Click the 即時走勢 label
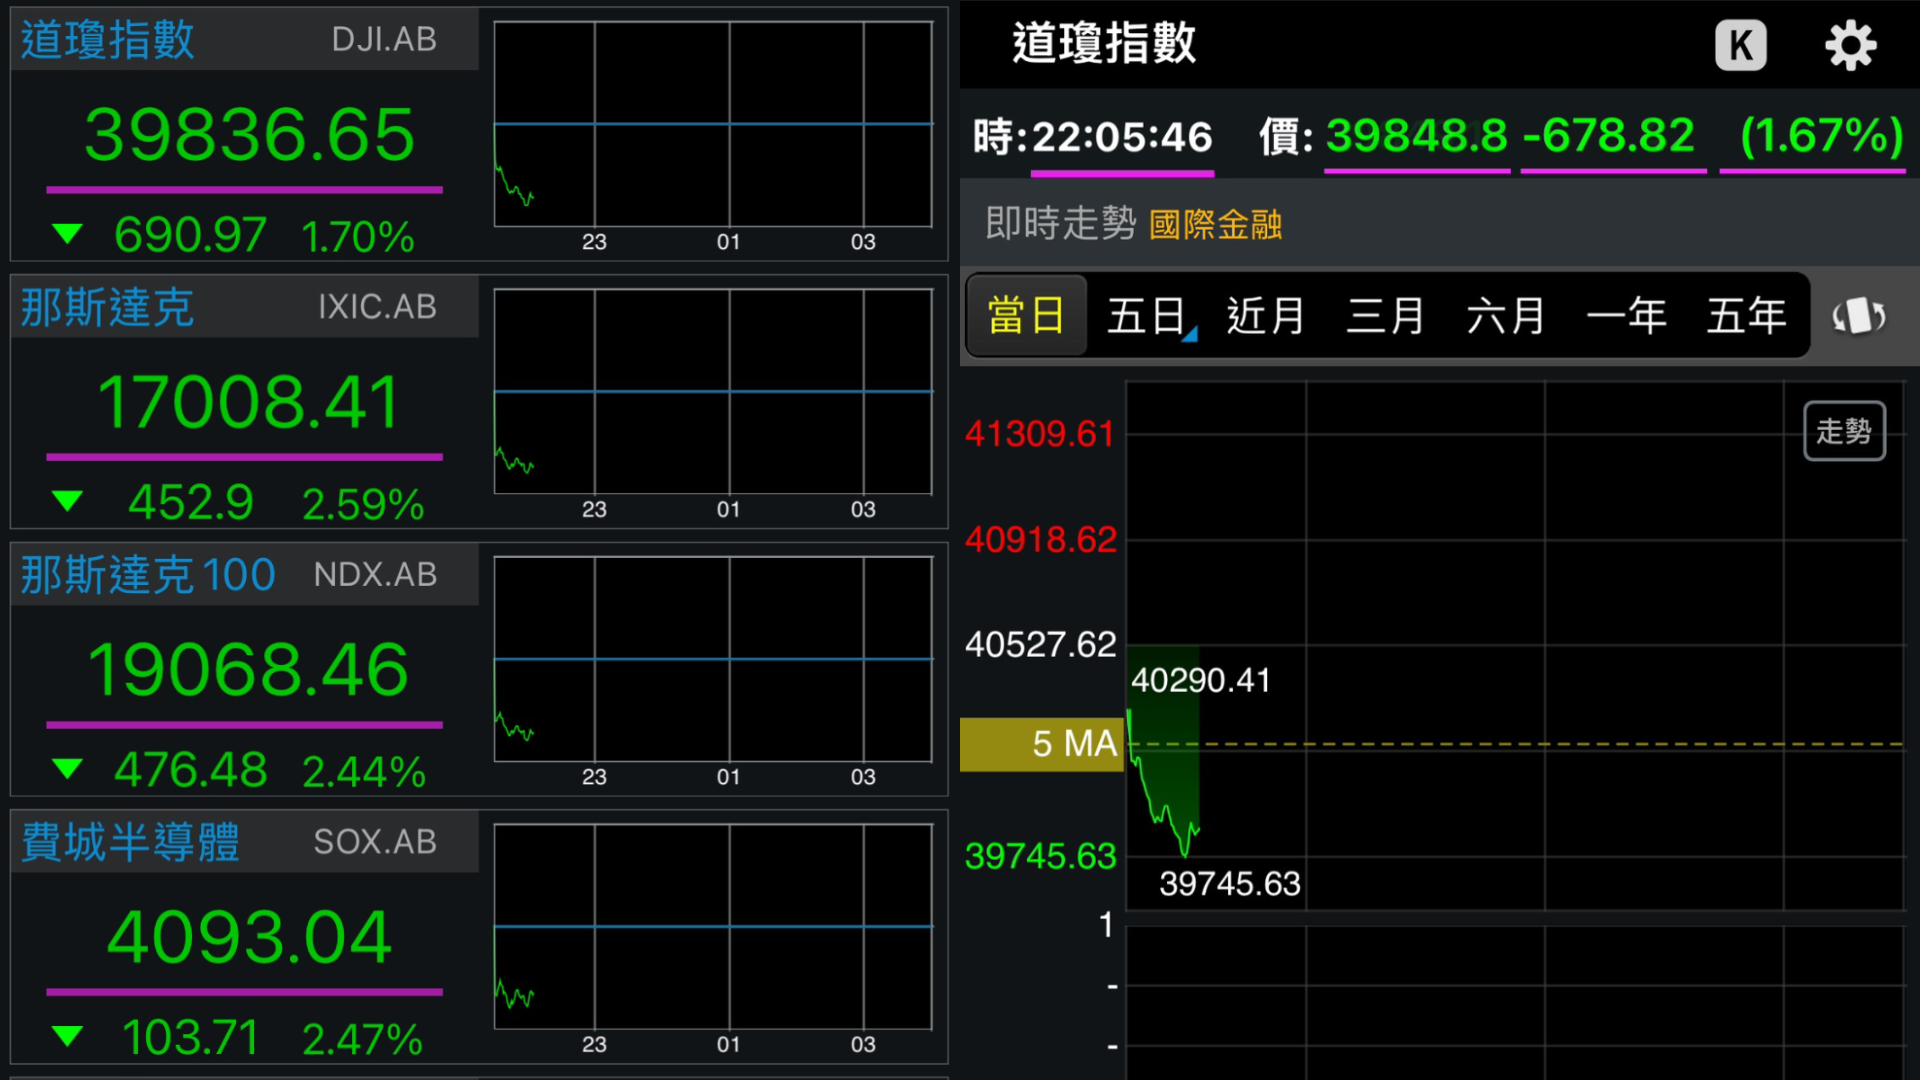Viewport: 1920px width, 1080px height. (x=1061, y=223)
